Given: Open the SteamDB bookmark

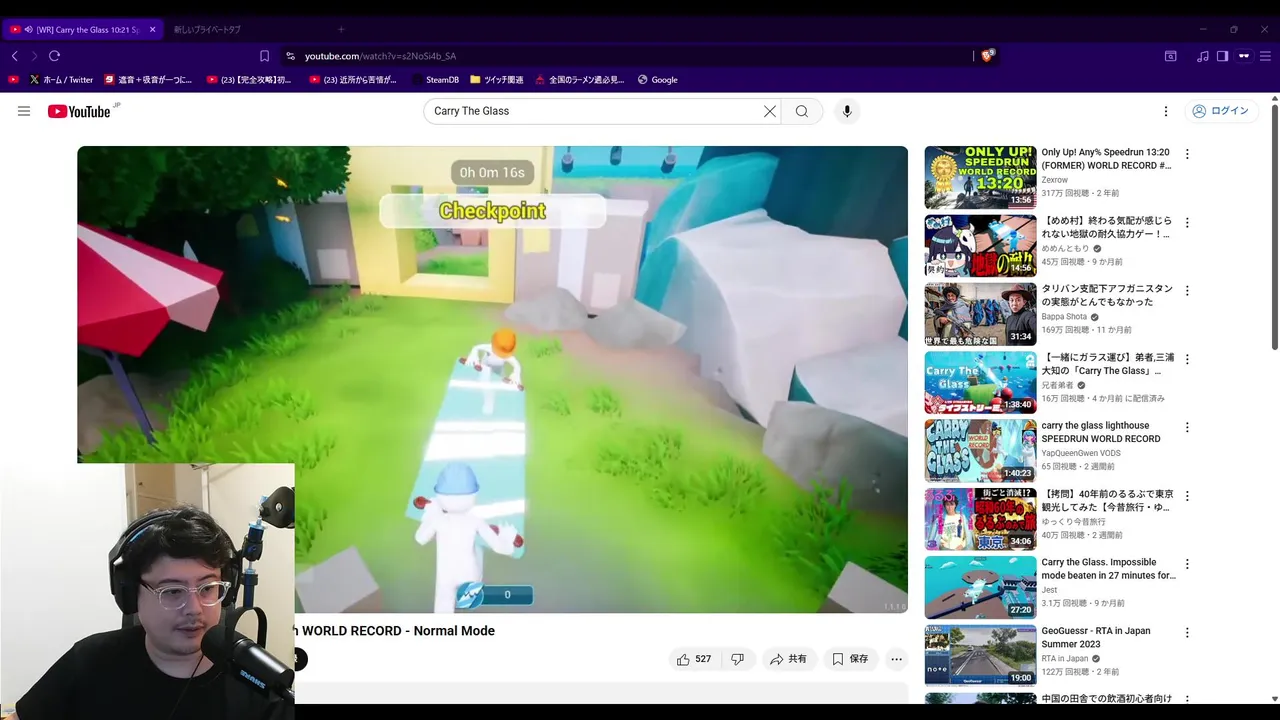Looking at the screenshot, I should point(434,80).
